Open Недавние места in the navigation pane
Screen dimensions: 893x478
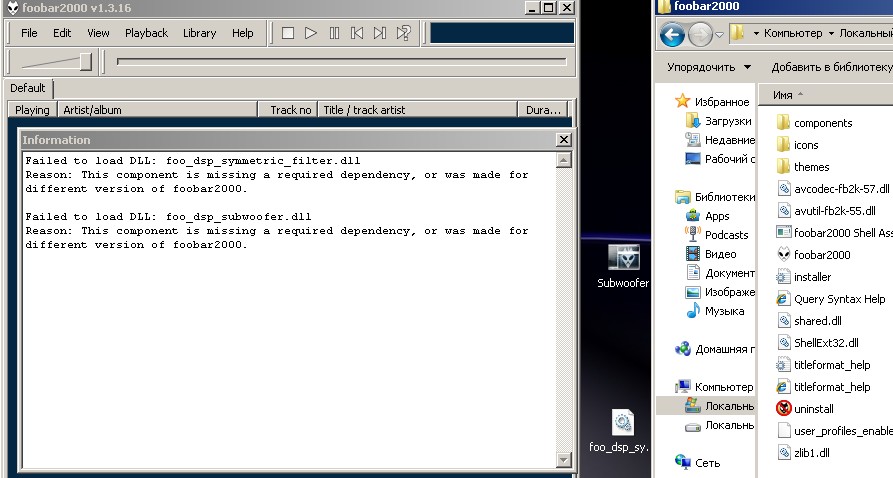click(720, 140)
